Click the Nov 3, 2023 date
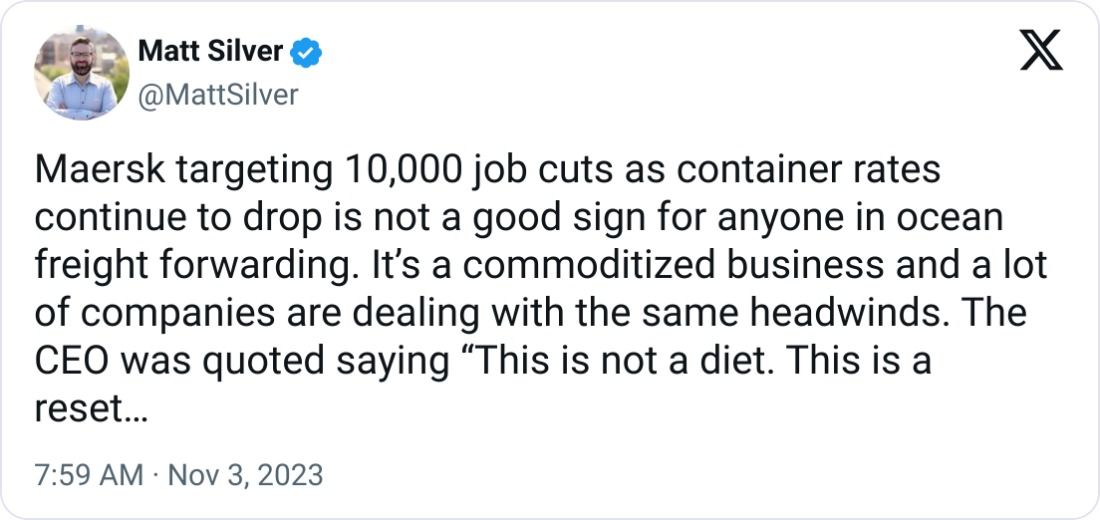 [245, 474]
